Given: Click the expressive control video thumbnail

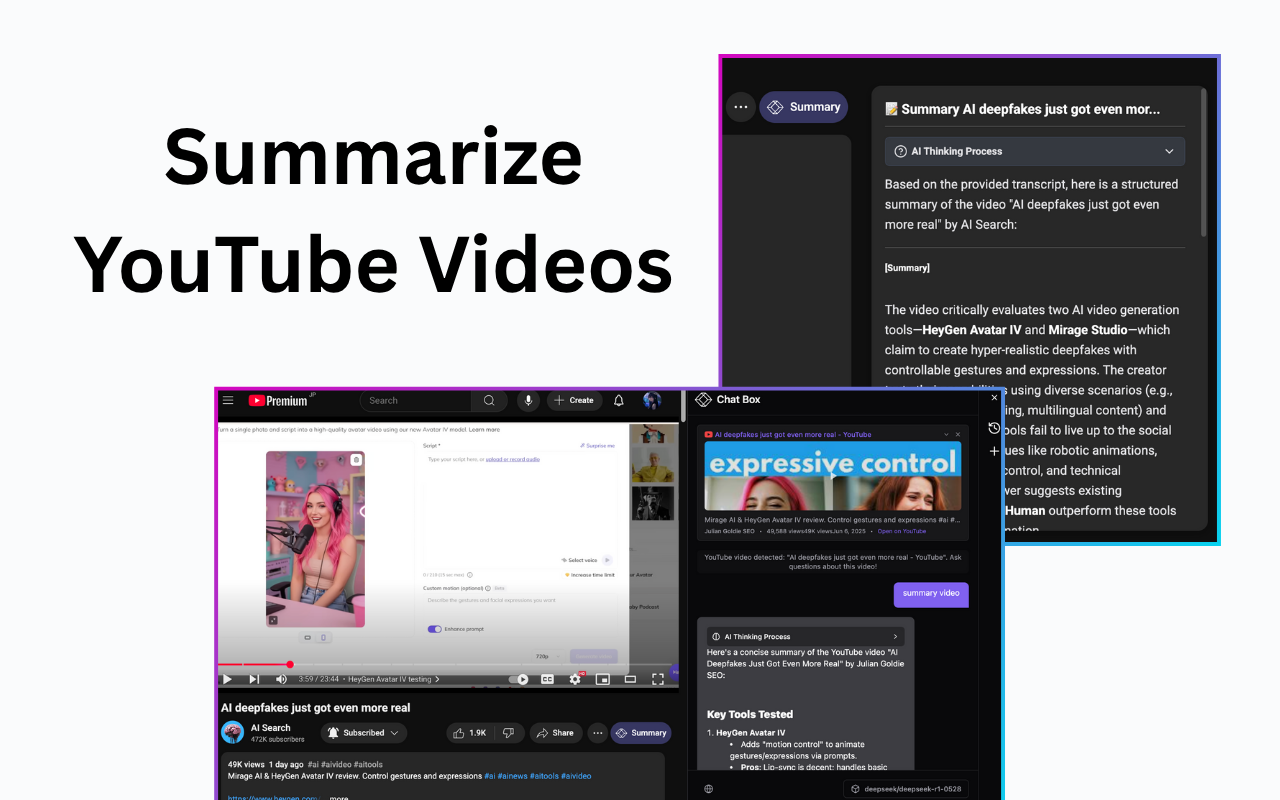Looking at the screenshot, I should (833, 476).
